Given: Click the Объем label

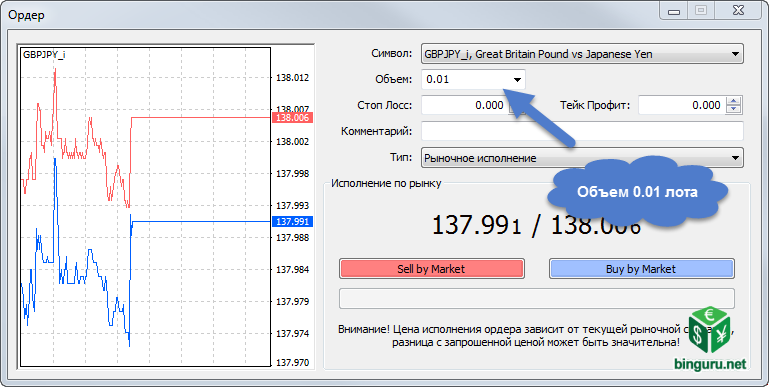Looking at the screenshot, I should (393, 79).
